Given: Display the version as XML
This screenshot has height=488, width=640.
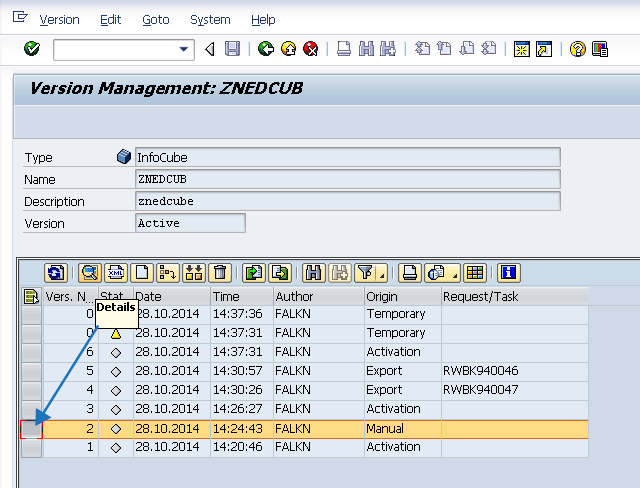Looking at the screenshot, I should (116, 272).
